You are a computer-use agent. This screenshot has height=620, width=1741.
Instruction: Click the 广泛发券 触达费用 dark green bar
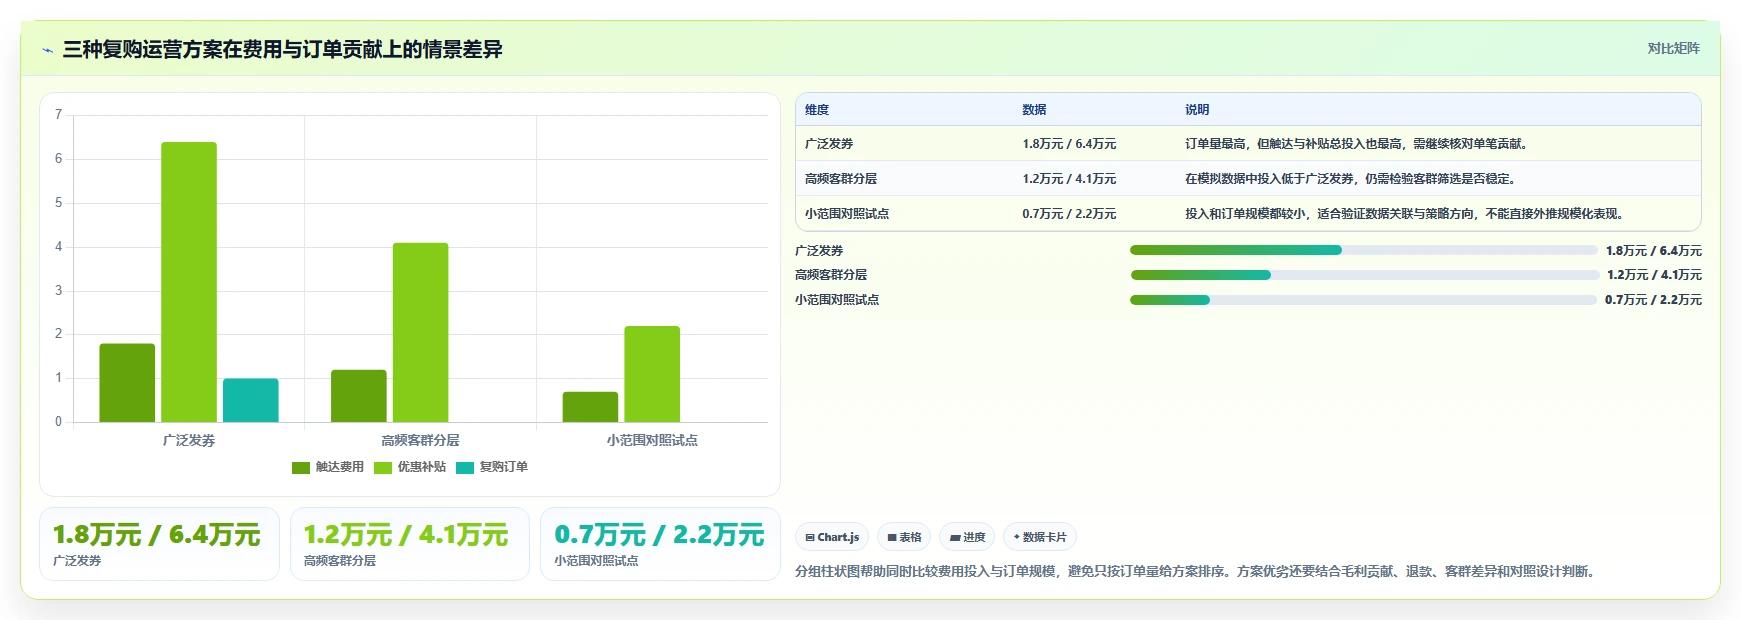(127, 383)
